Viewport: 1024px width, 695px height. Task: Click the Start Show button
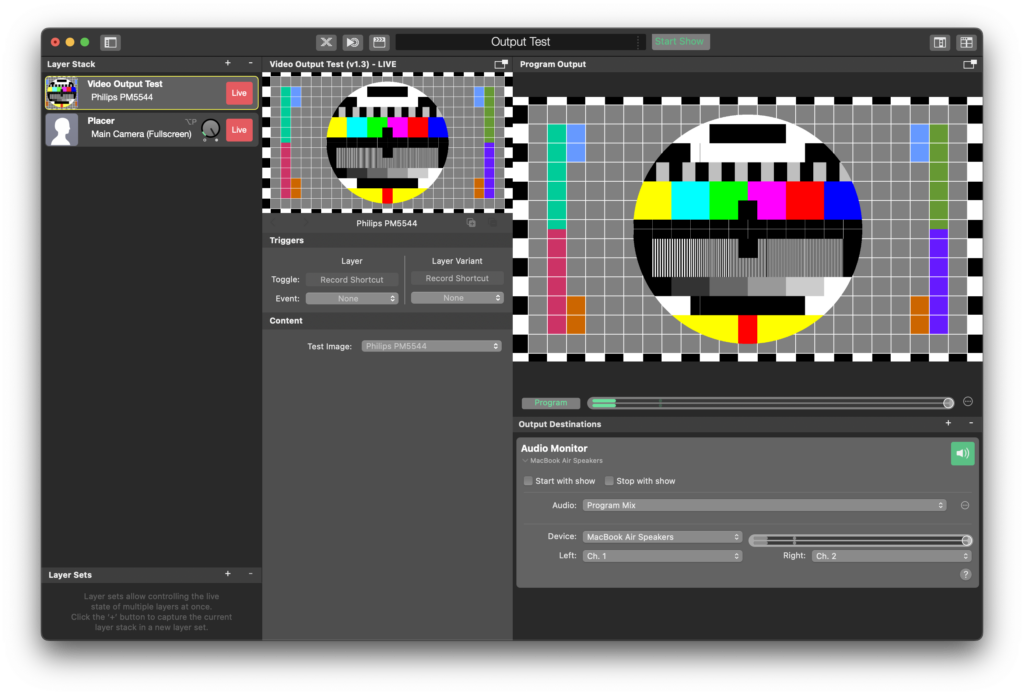coord(680,42)
